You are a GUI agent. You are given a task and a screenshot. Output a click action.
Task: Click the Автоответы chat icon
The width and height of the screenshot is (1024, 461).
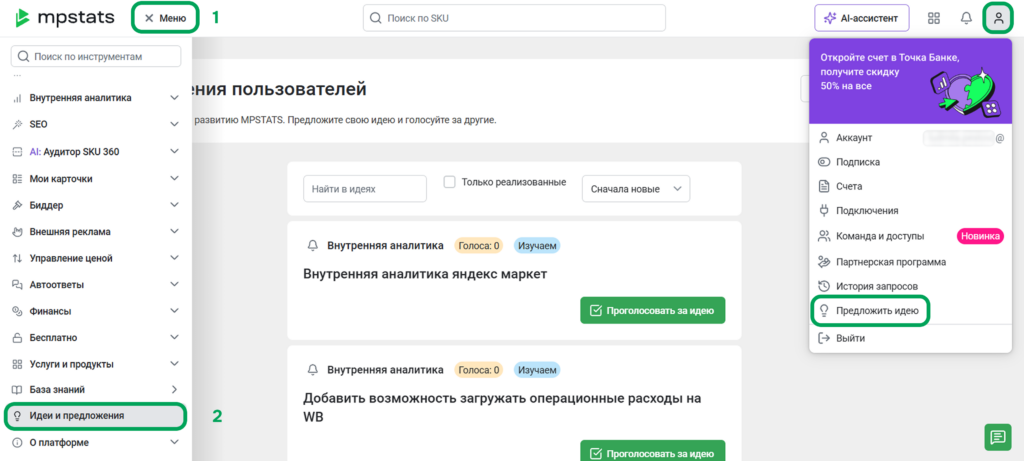pos(18,285)
